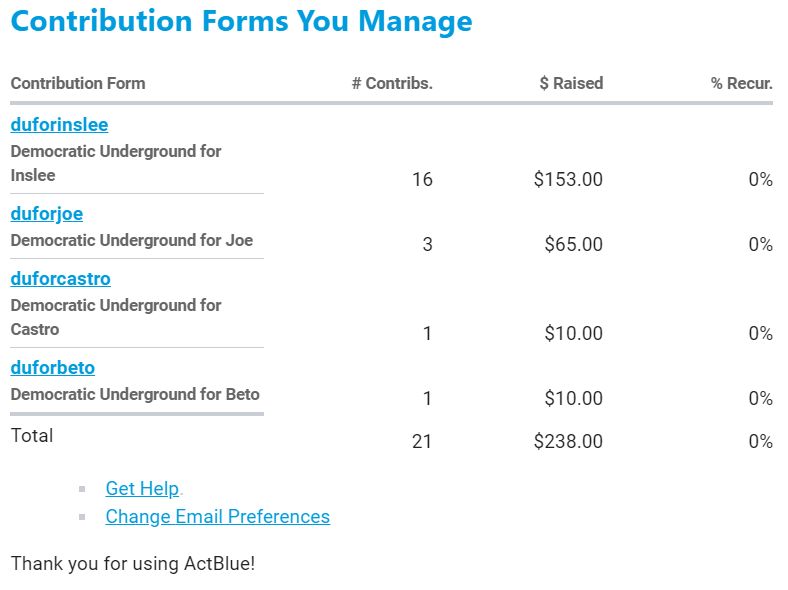Click the Contribution Forms You Manage heading
The height and width of the screenshot is (590, 788).
pos(241,22)
